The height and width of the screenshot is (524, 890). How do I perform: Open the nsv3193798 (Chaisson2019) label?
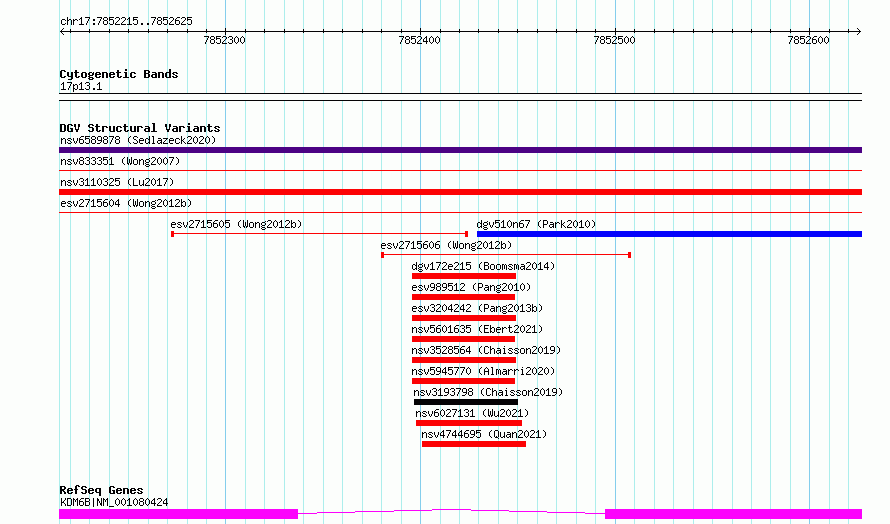coord(488,392)
